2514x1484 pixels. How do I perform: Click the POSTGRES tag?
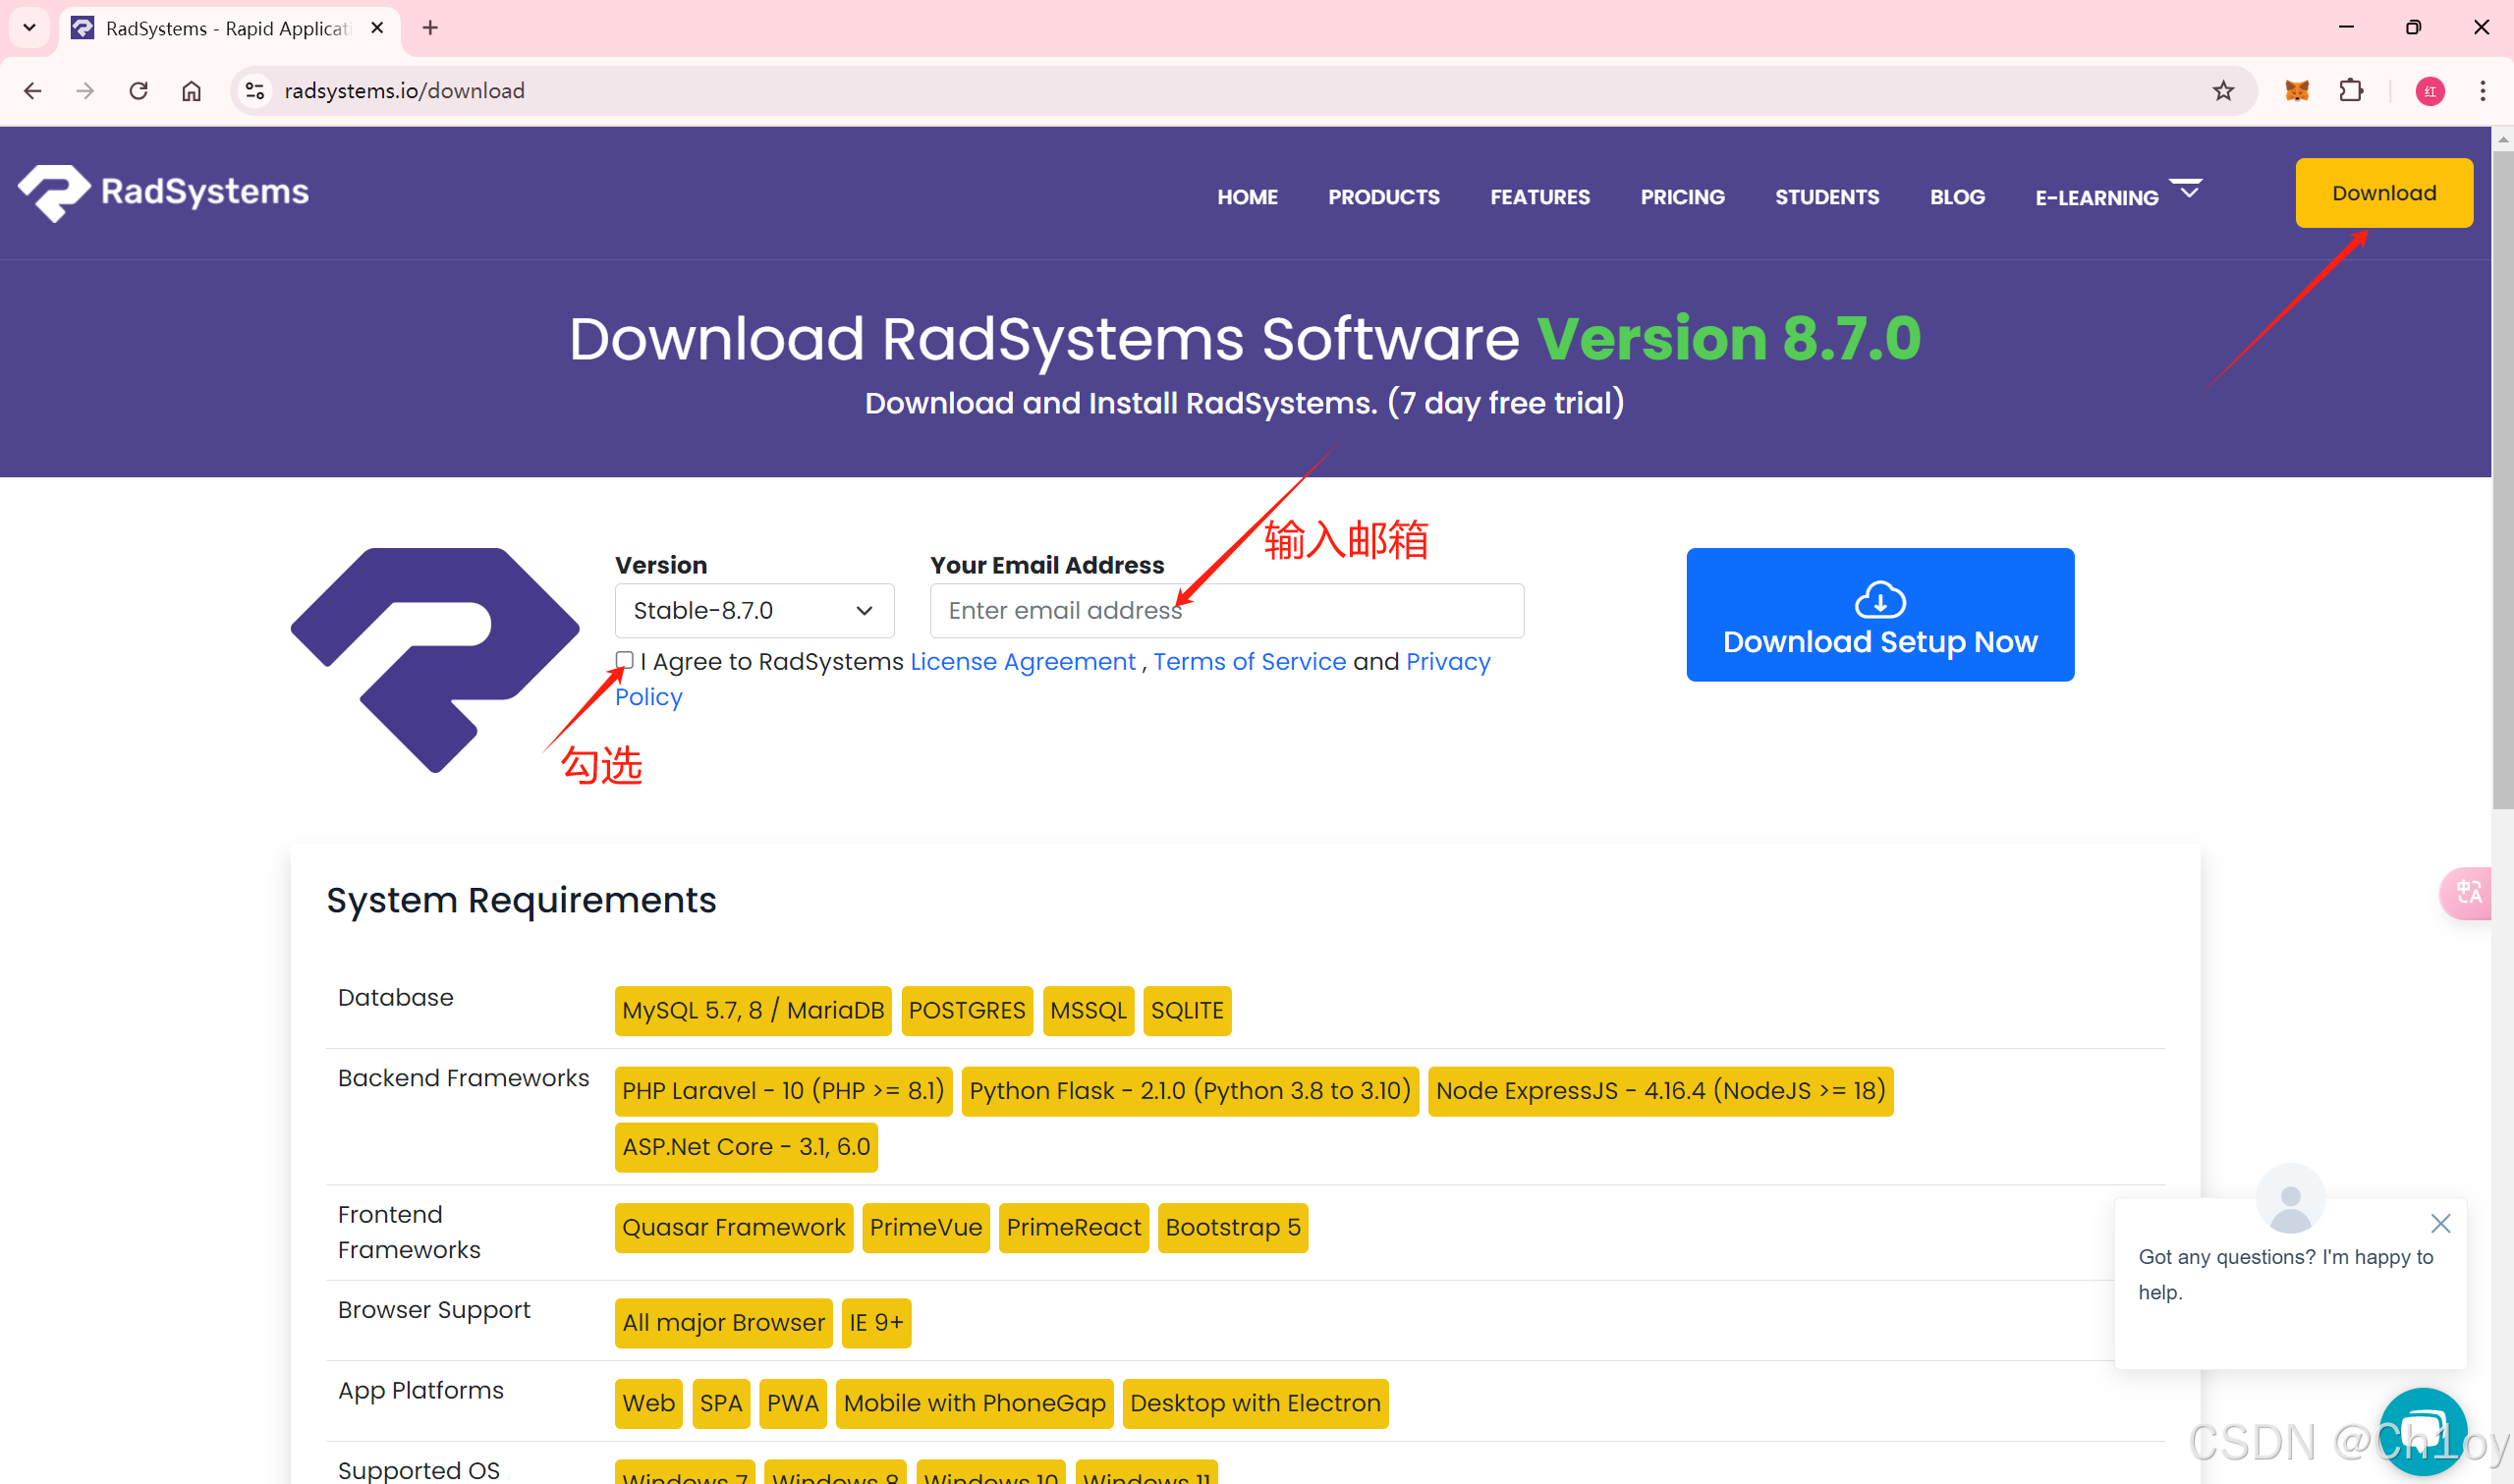[966, 1010]
